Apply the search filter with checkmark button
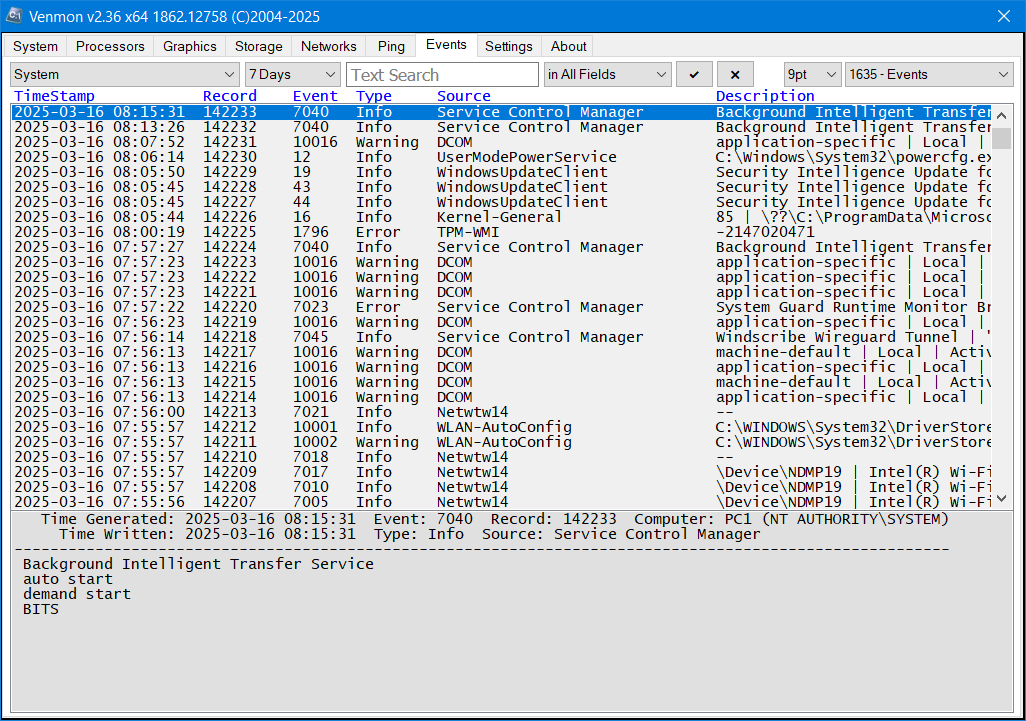 tap(694, 75)
